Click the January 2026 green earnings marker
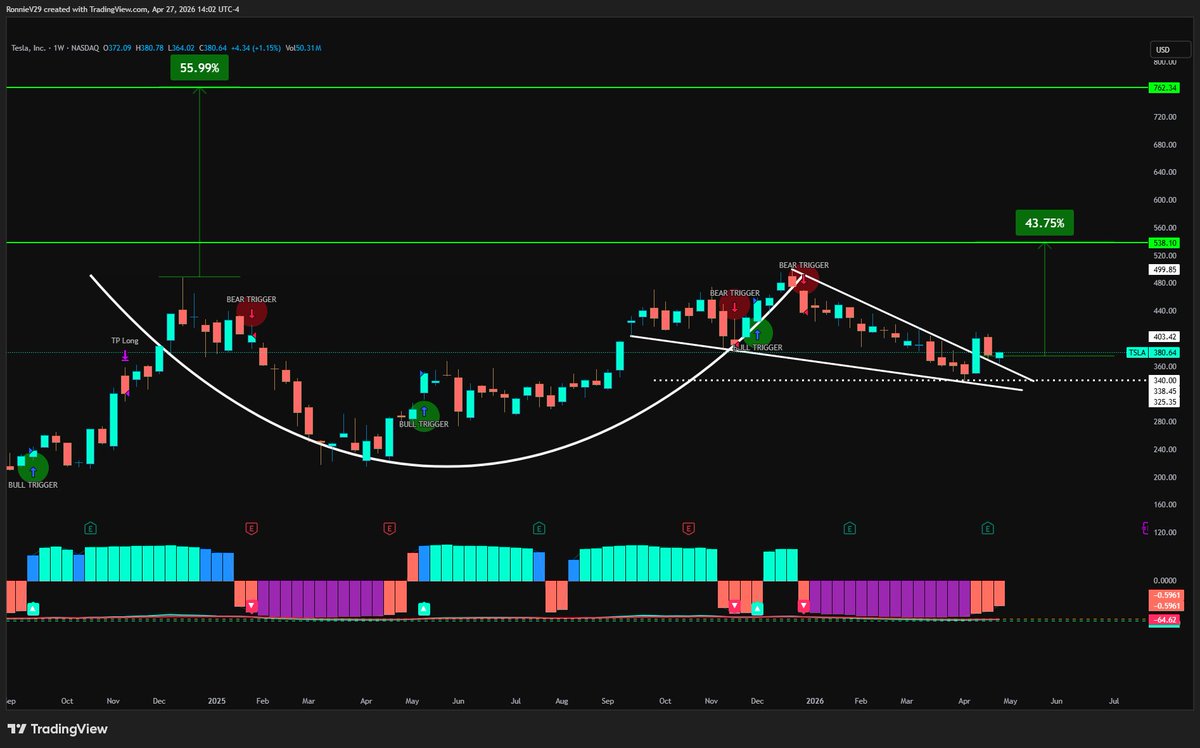This screenshot has width=1200, height=748. 850,526
